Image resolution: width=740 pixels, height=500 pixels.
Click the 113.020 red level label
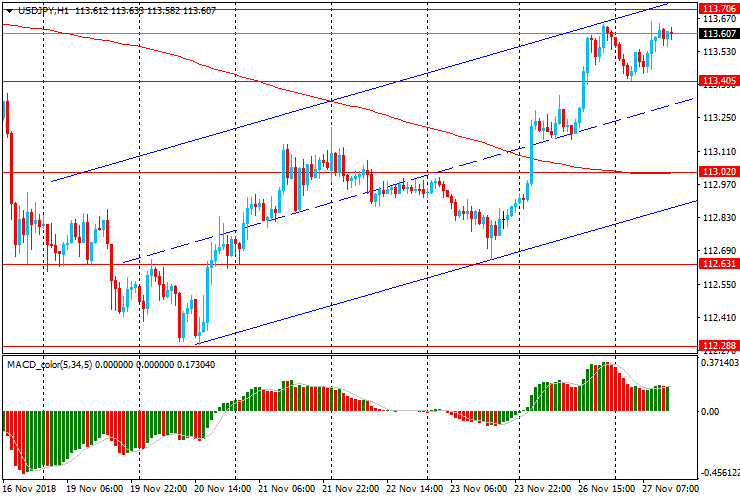(x=719, y=172)
